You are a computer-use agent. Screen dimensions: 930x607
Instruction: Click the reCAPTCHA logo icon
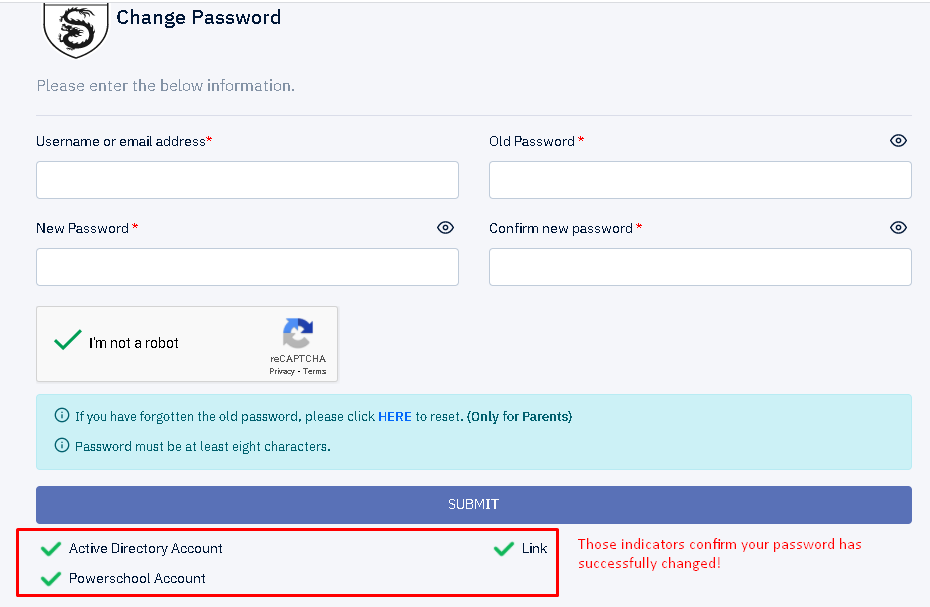coord(298,333)
